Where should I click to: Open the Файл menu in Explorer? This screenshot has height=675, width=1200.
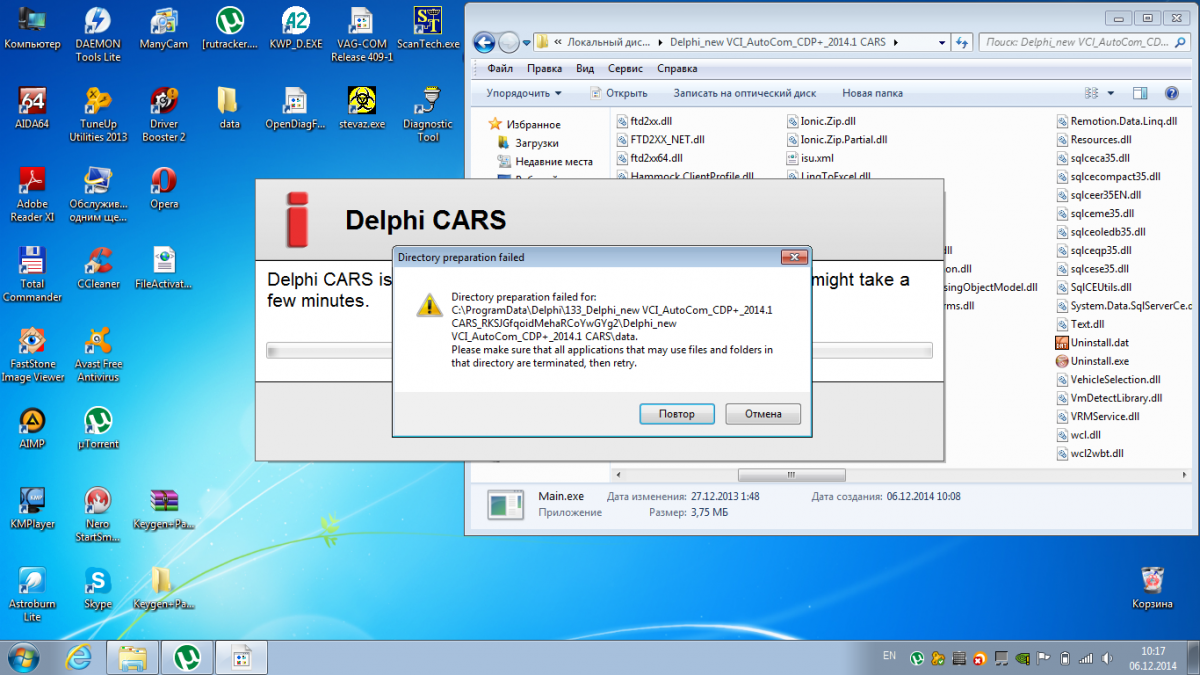tap(500, 69)
